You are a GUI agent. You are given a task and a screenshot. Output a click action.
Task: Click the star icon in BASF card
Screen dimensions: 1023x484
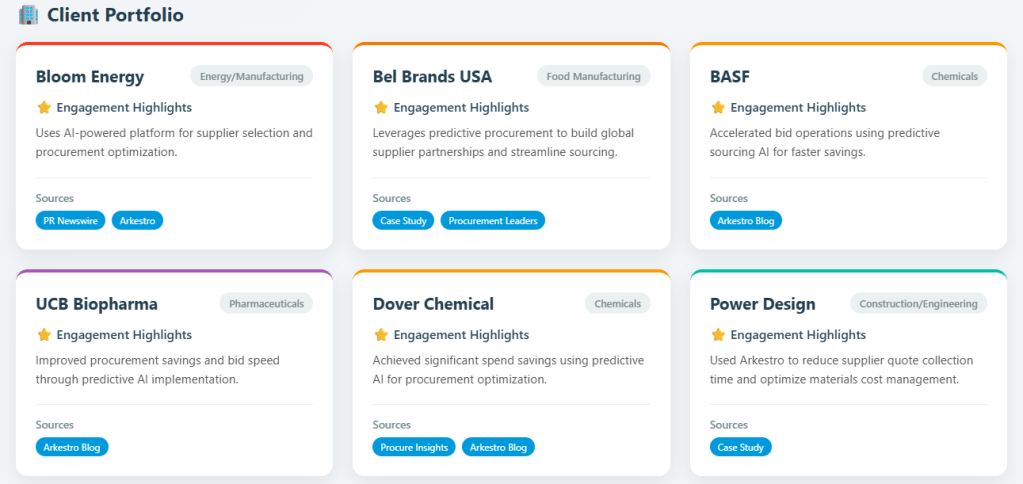(718, 107)
